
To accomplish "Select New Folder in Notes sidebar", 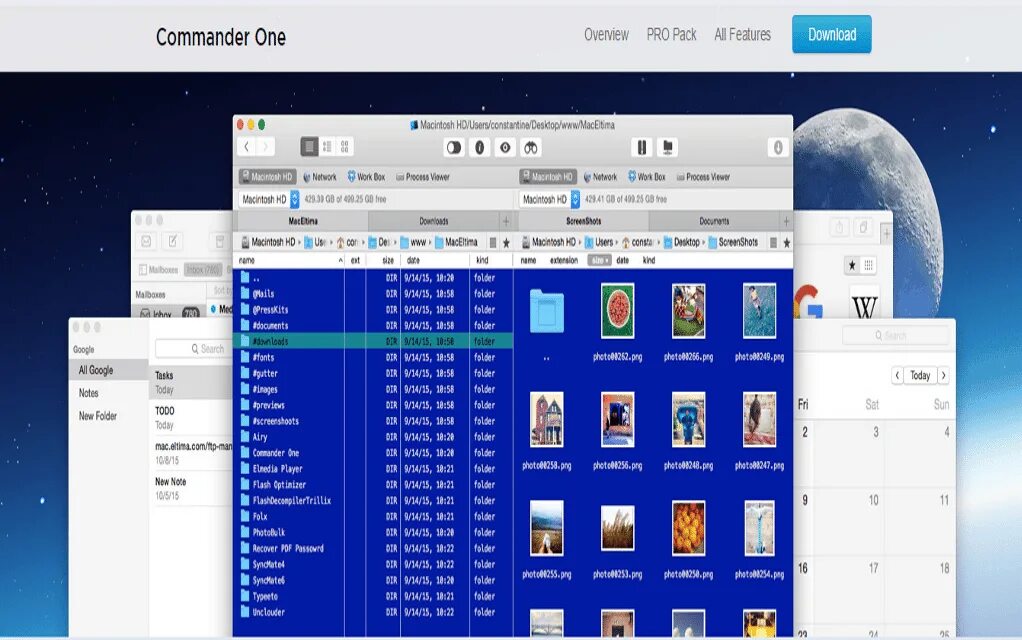I will click(x=98, y=416).
